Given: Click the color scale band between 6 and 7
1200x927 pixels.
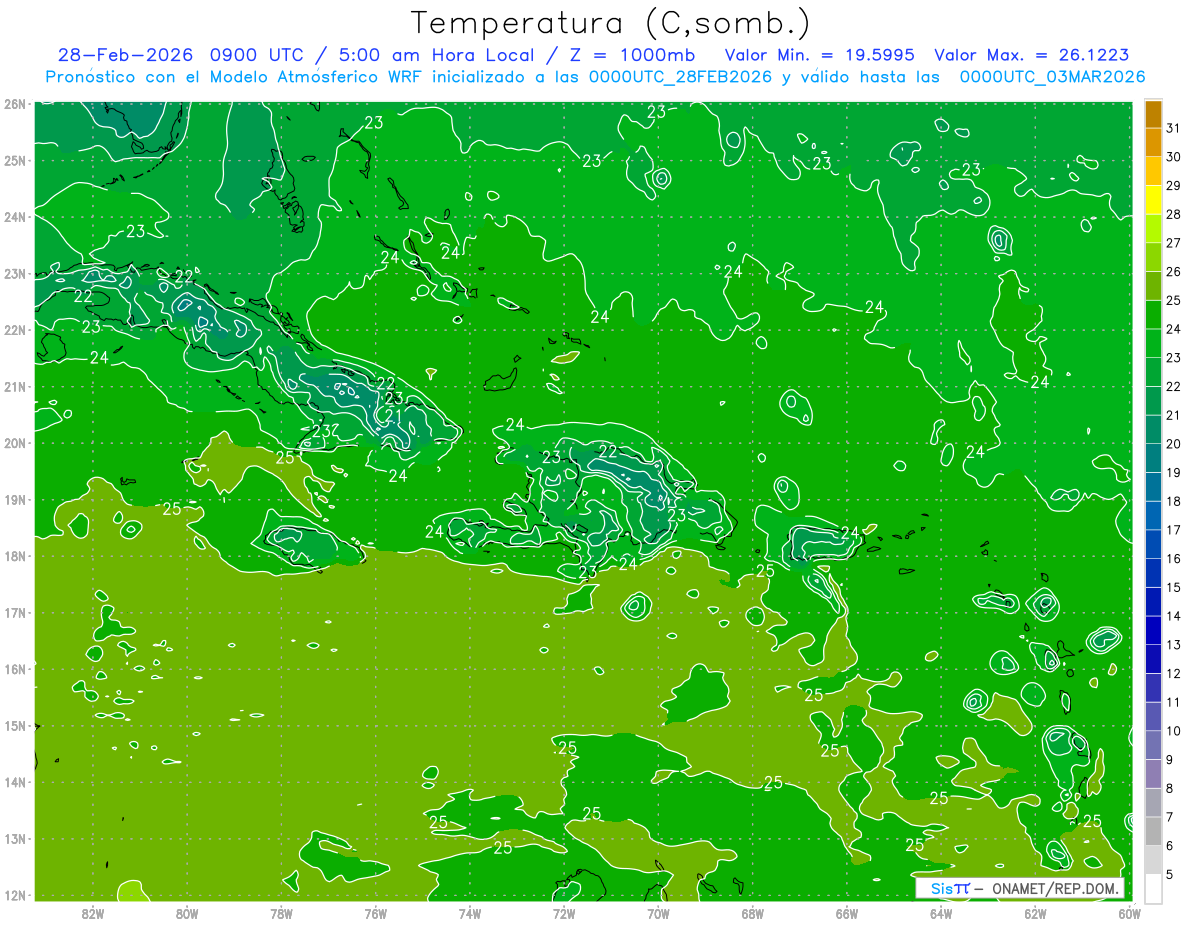Looking at the screenshot, I should click(1153, 831).
